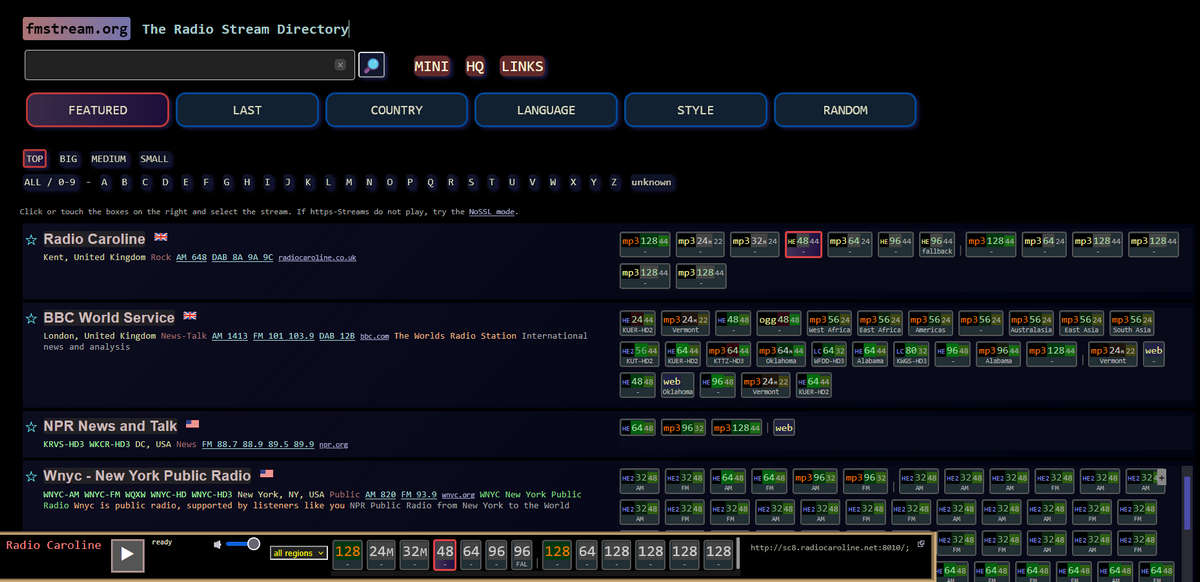1200x582 pixels.
Task: Open the RANDOM tab
Action: click(x=845, y=110)
